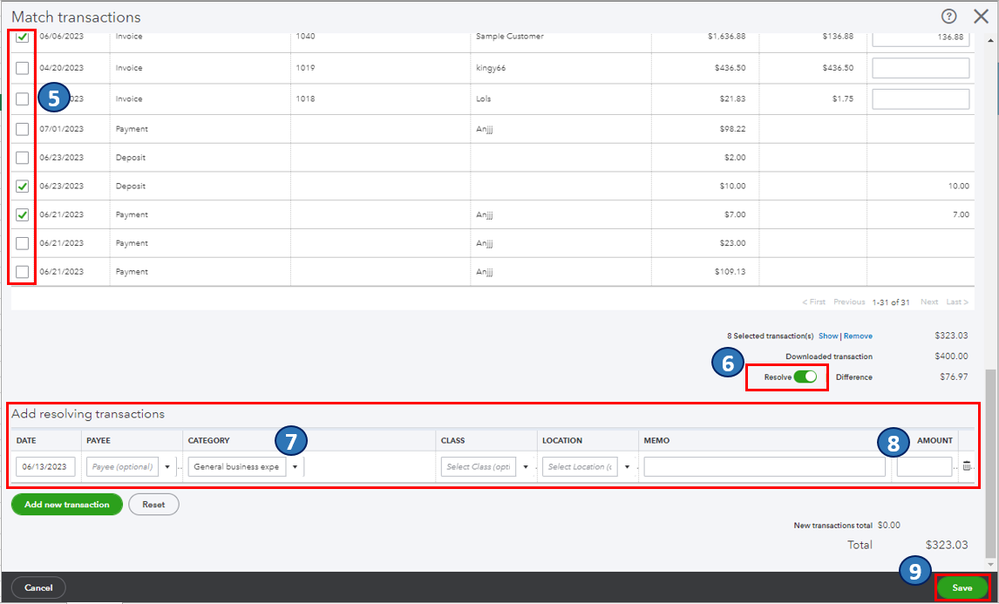This screenshot has height=604, width=999.
Task: Click the 8 Selected transaction(s) label
Action: 770,336
